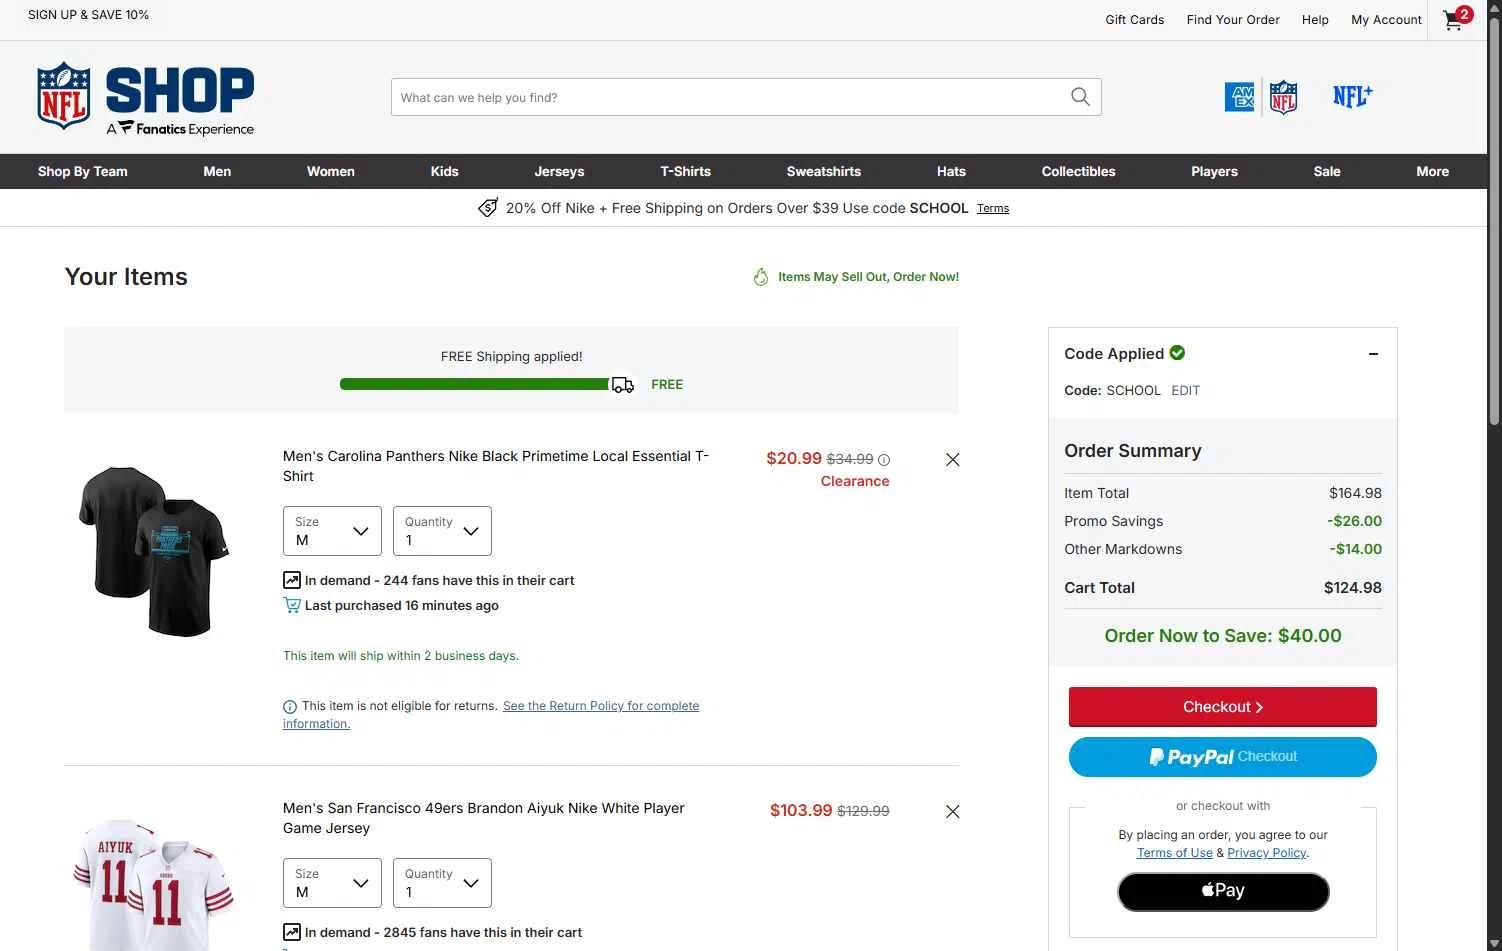Open Gift Cards link

coord(1134,19)
